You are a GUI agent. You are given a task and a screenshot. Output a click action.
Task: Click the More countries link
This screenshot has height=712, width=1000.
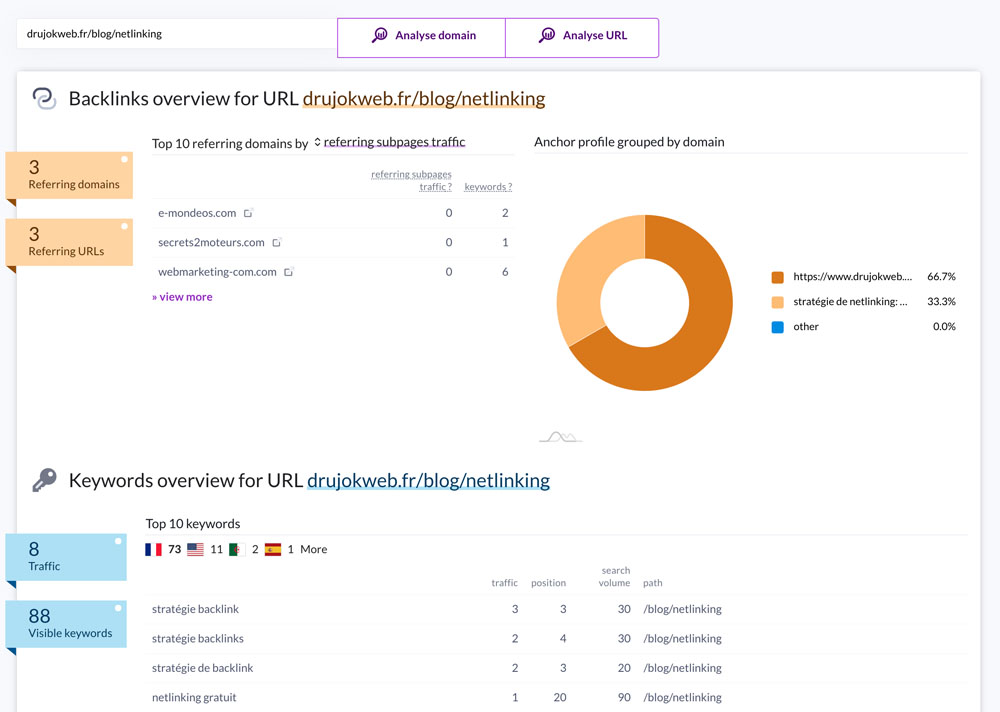click(314, 549)
